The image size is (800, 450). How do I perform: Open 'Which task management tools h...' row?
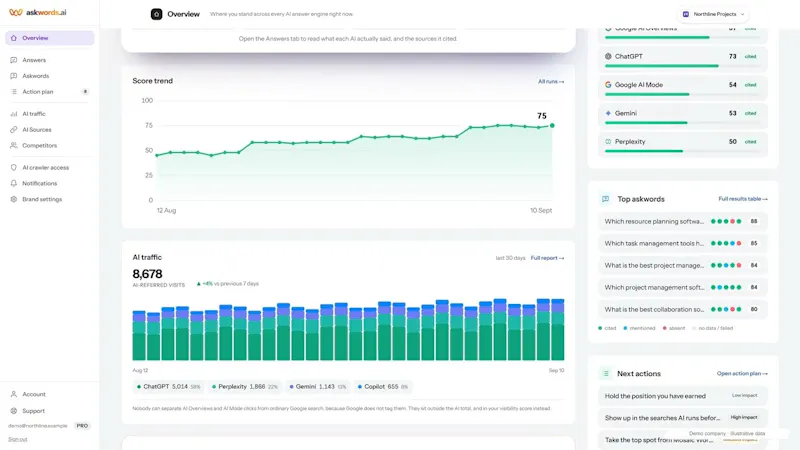click(x=683, y=243)
